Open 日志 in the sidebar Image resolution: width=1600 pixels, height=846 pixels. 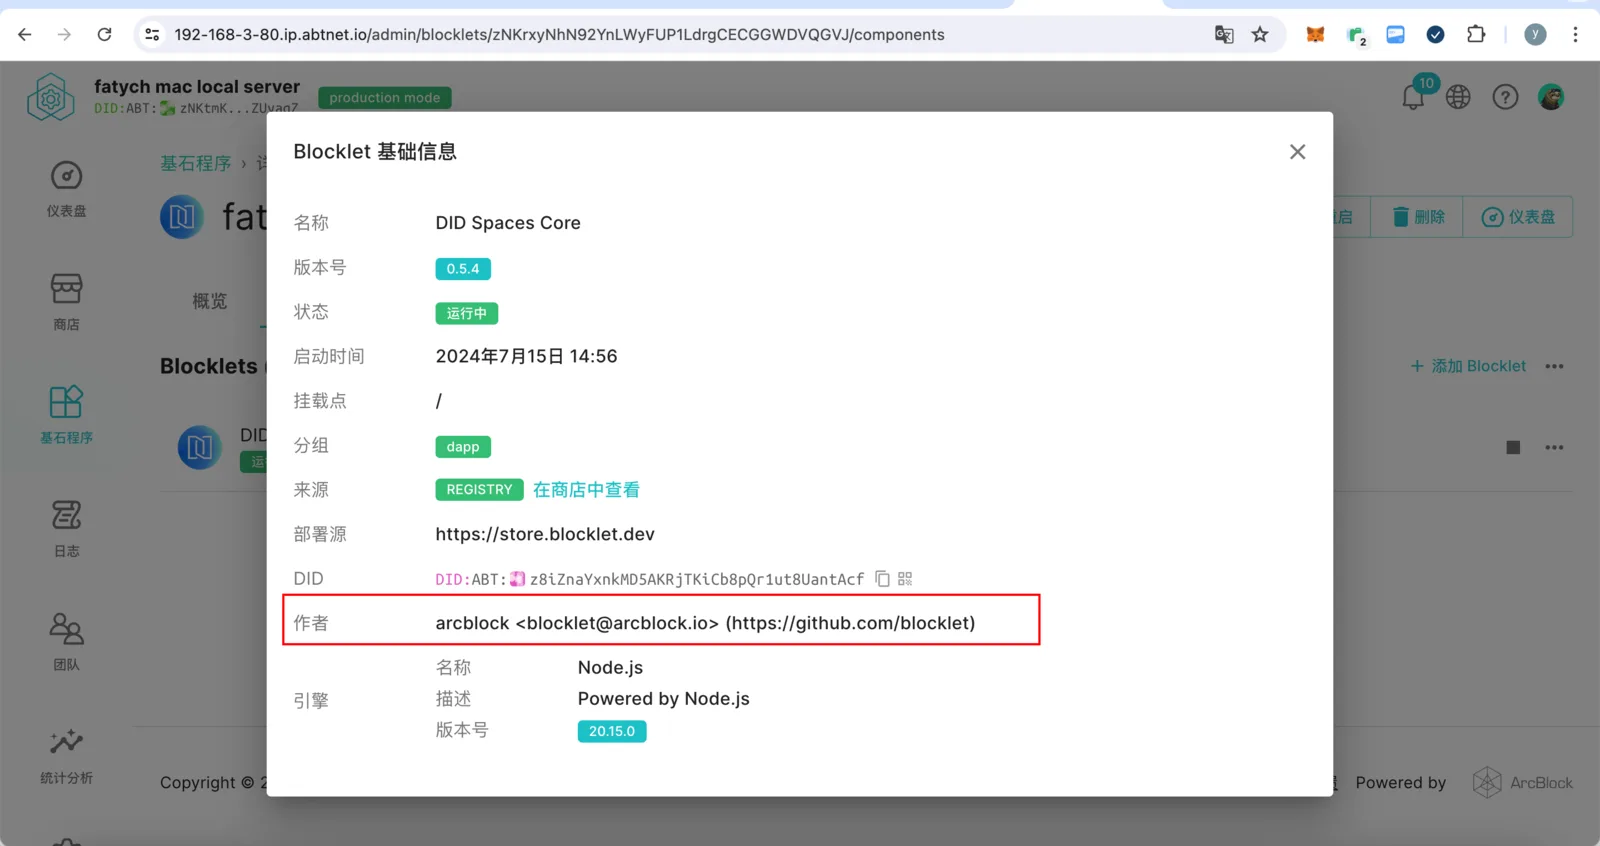point(66,528)
